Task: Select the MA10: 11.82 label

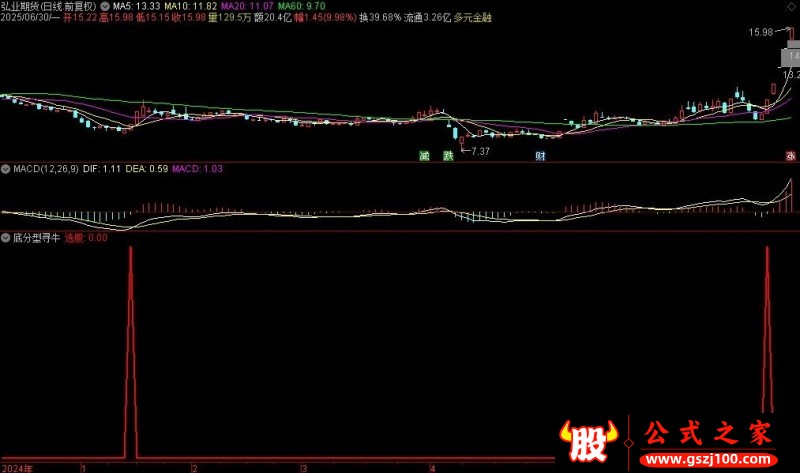Action: point(190,7)
